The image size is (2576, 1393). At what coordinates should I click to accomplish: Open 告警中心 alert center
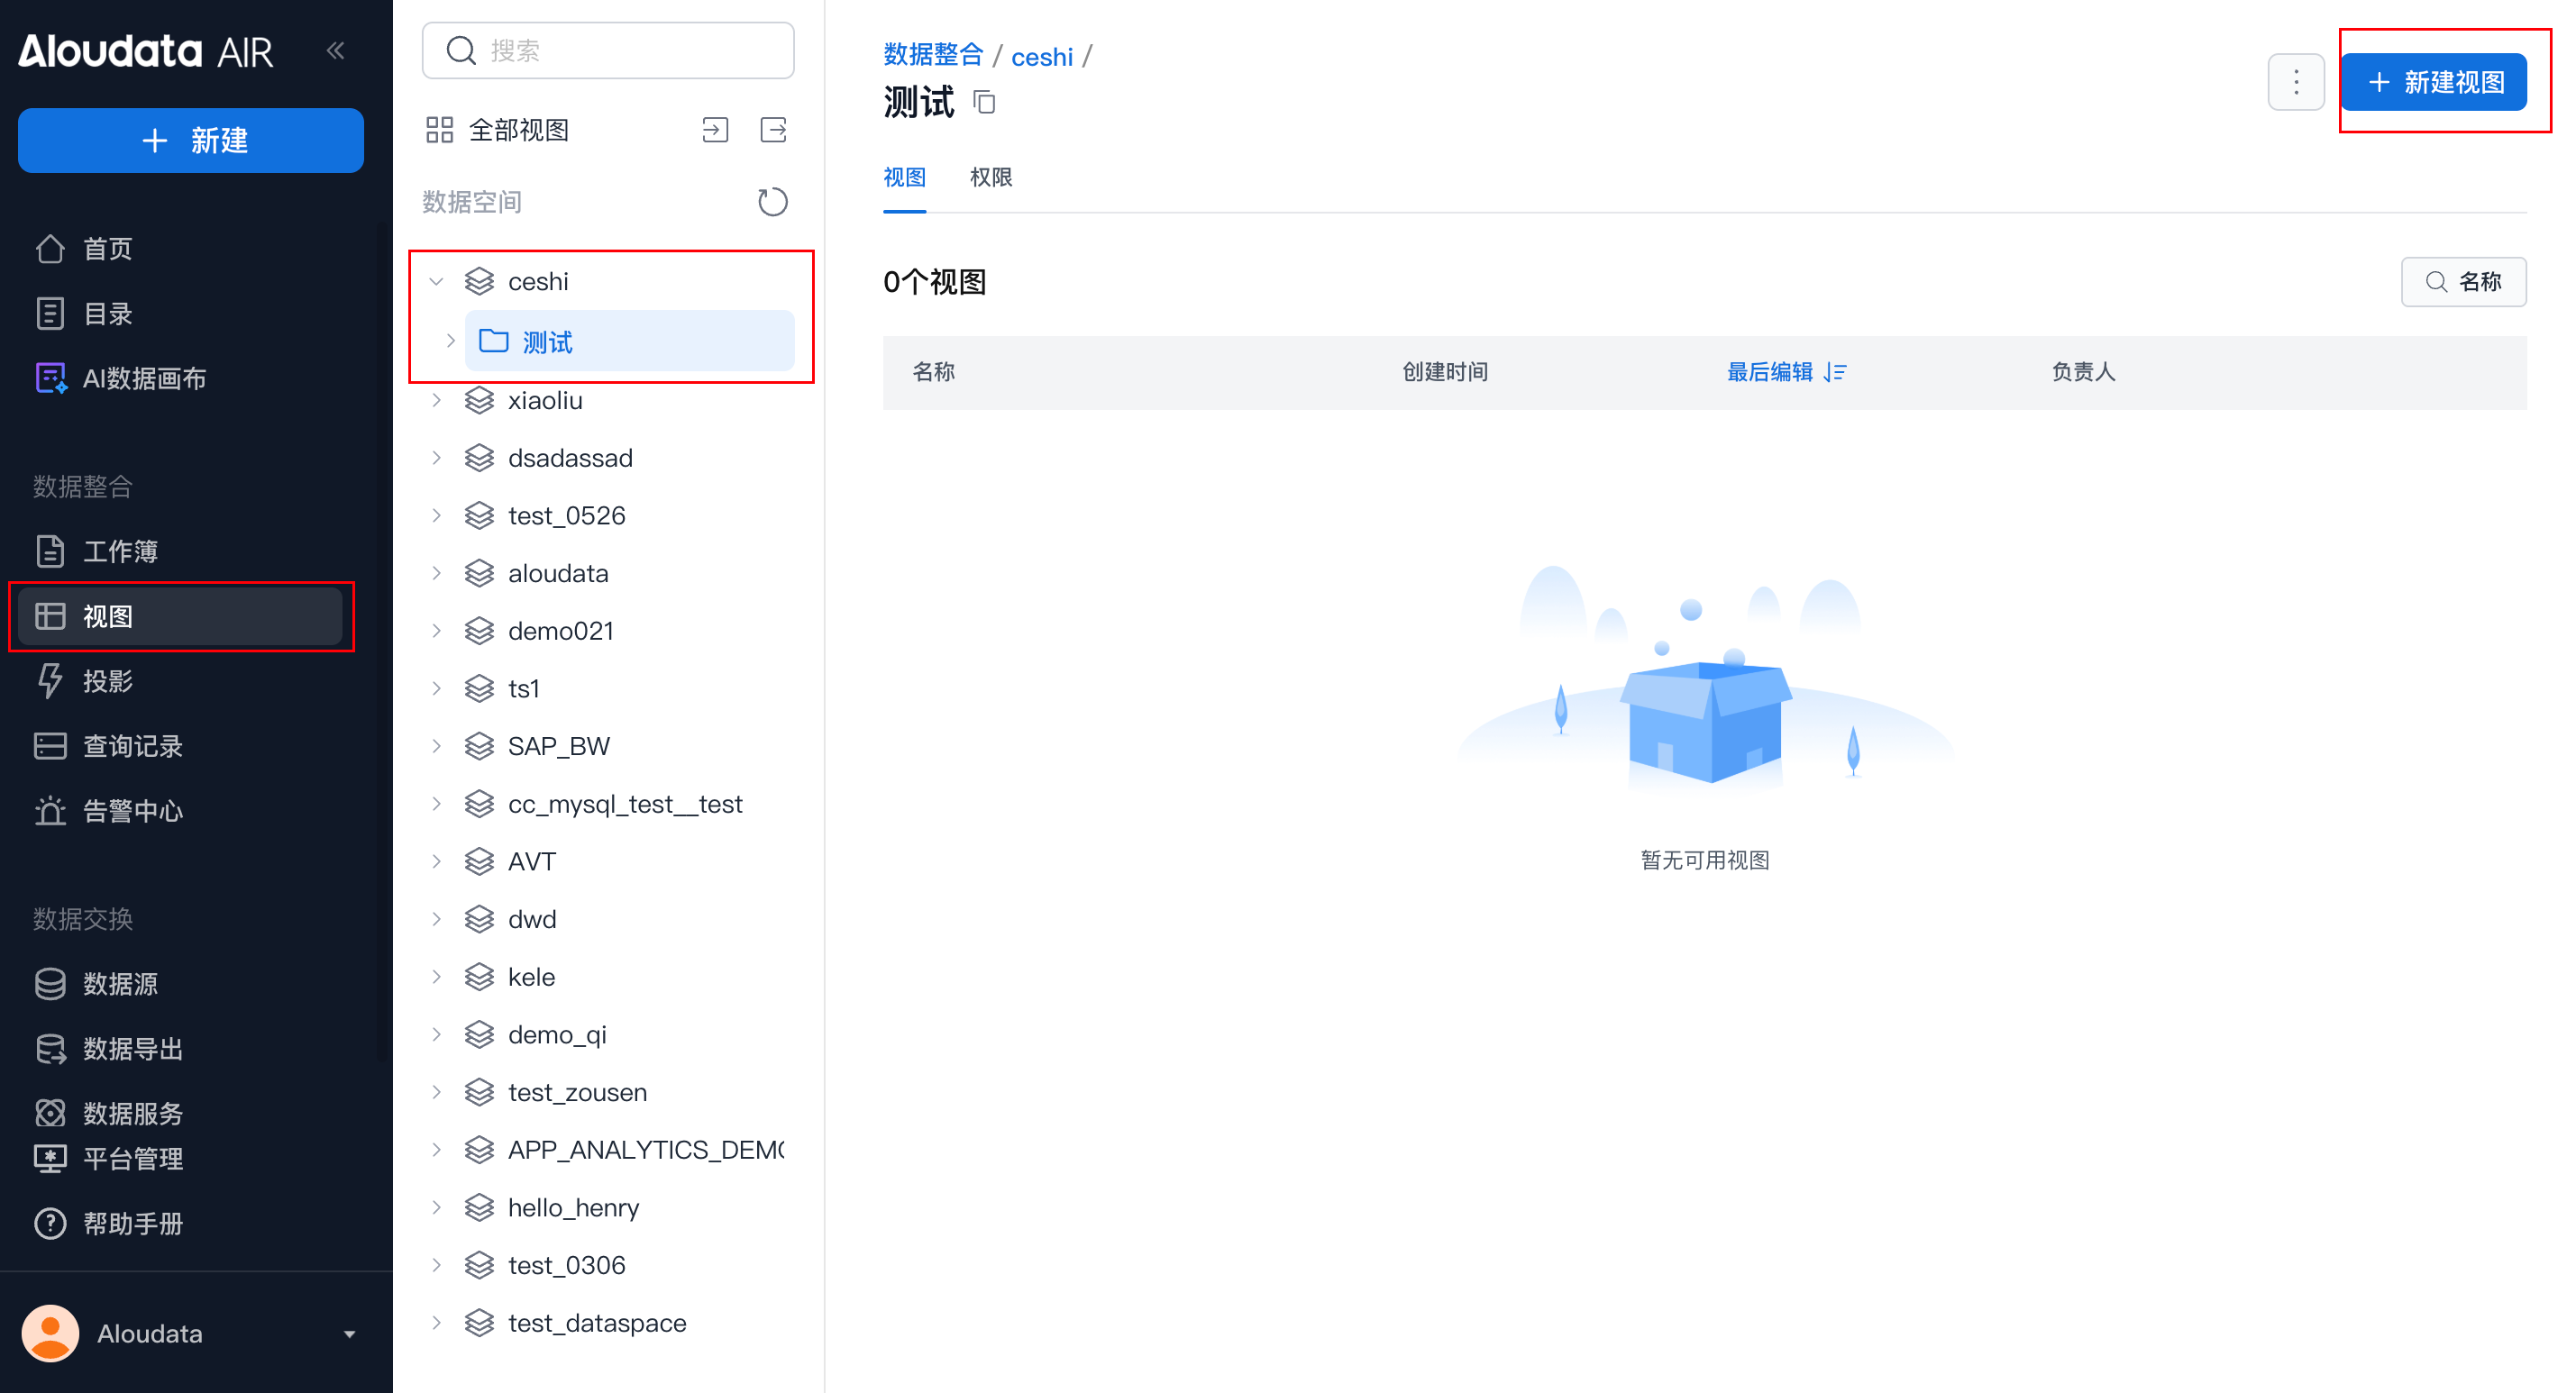pos(132,811)
